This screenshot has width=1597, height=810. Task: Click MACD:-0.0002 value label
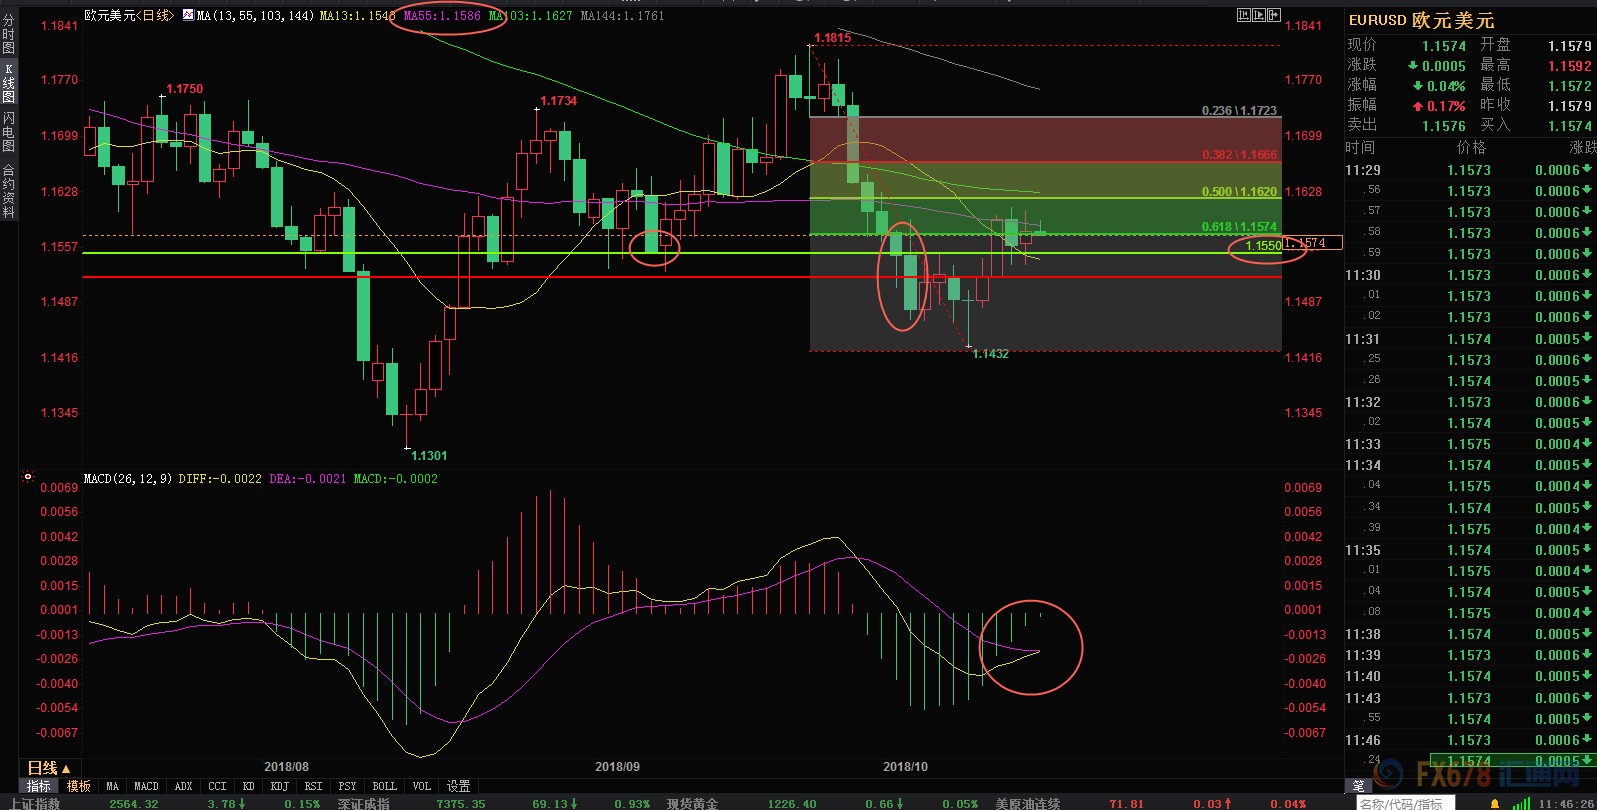pos(396,479)
